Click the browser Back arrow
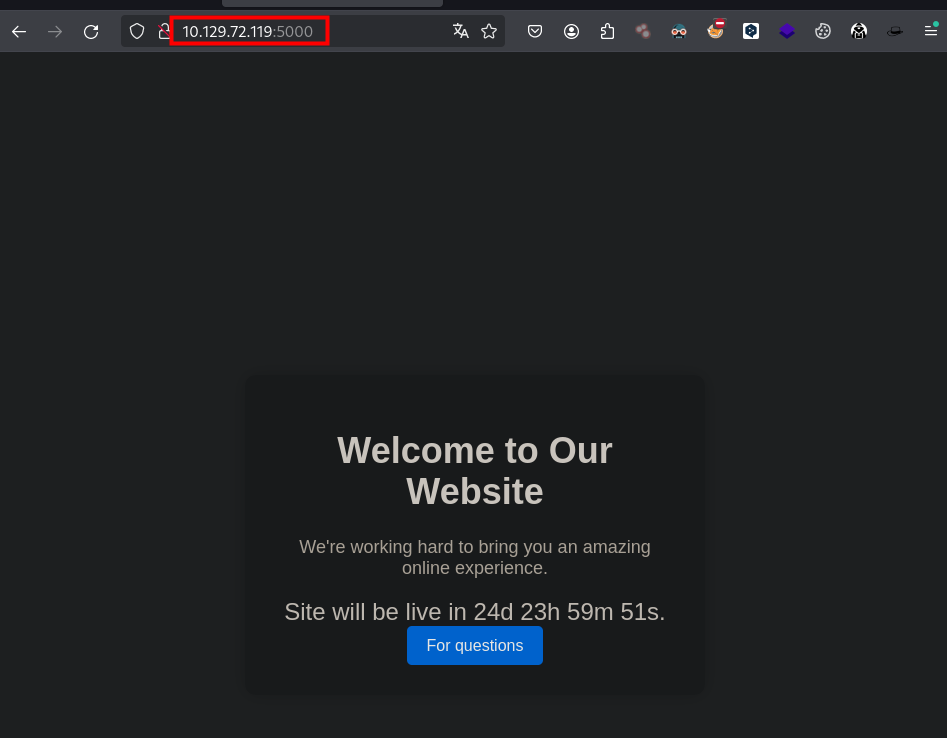Image resolution: width=947 pixels, height=738 pixels. [x=19, y=32]
